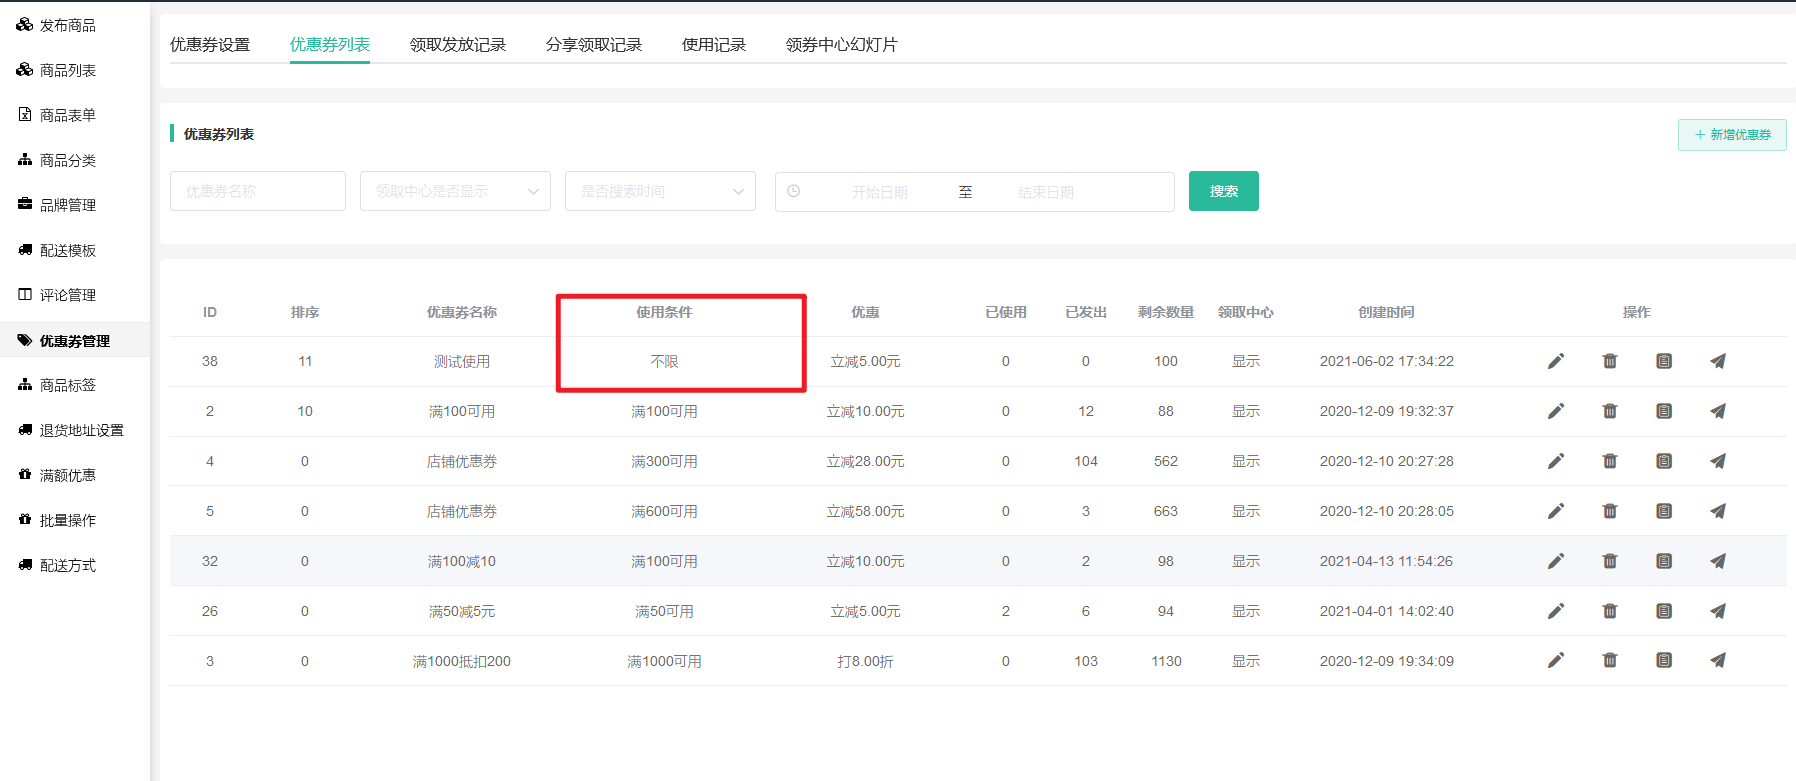Delete coupon ID 5 via trash icon
Viewport: 1796px width, 781px height.
[1610, 511]
